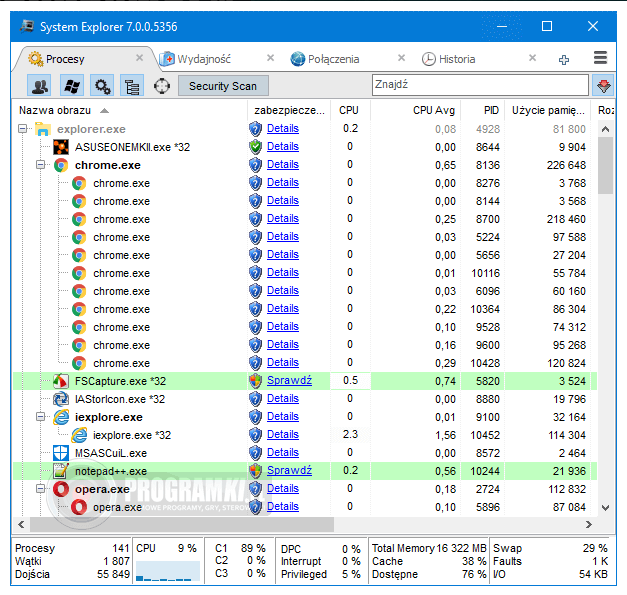
Task: Select the chrome.exe row with PID 8700
Action: click(x=305, y=219)
